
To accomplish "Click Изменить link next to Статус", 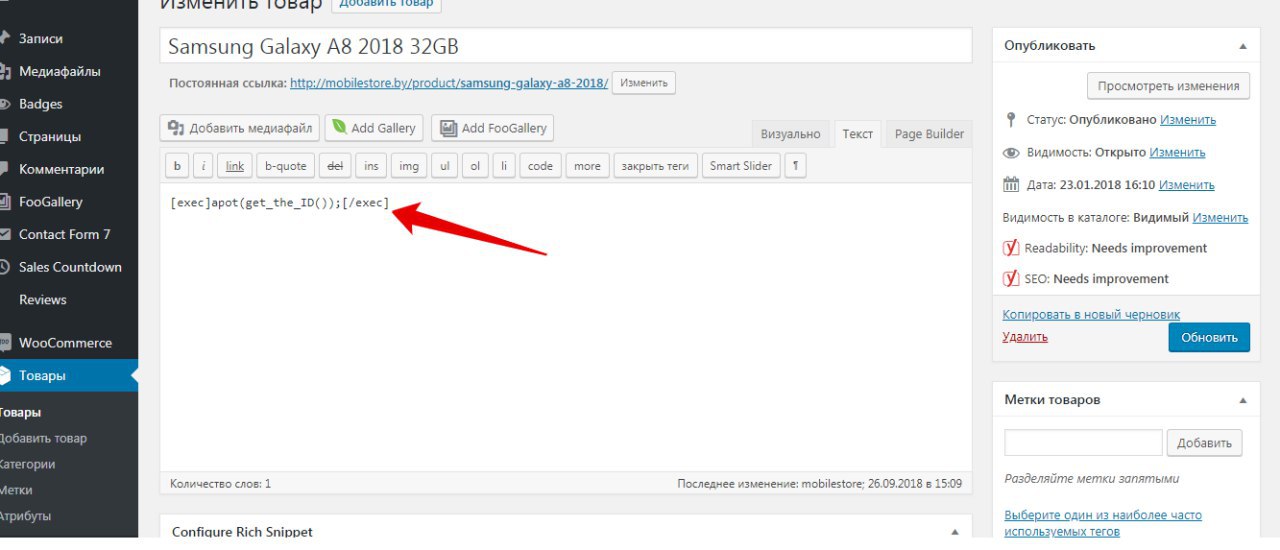I will 1188,120.
